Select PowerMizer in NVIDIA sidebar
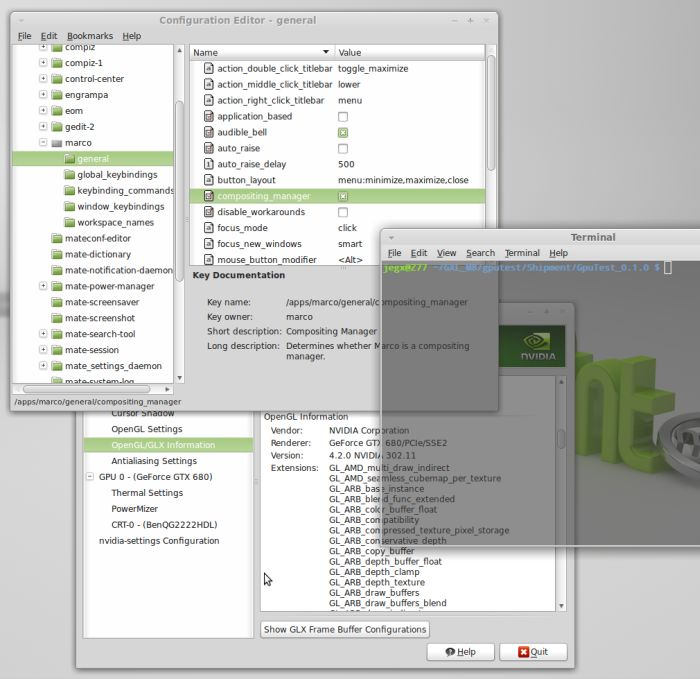 click(134, 509)
